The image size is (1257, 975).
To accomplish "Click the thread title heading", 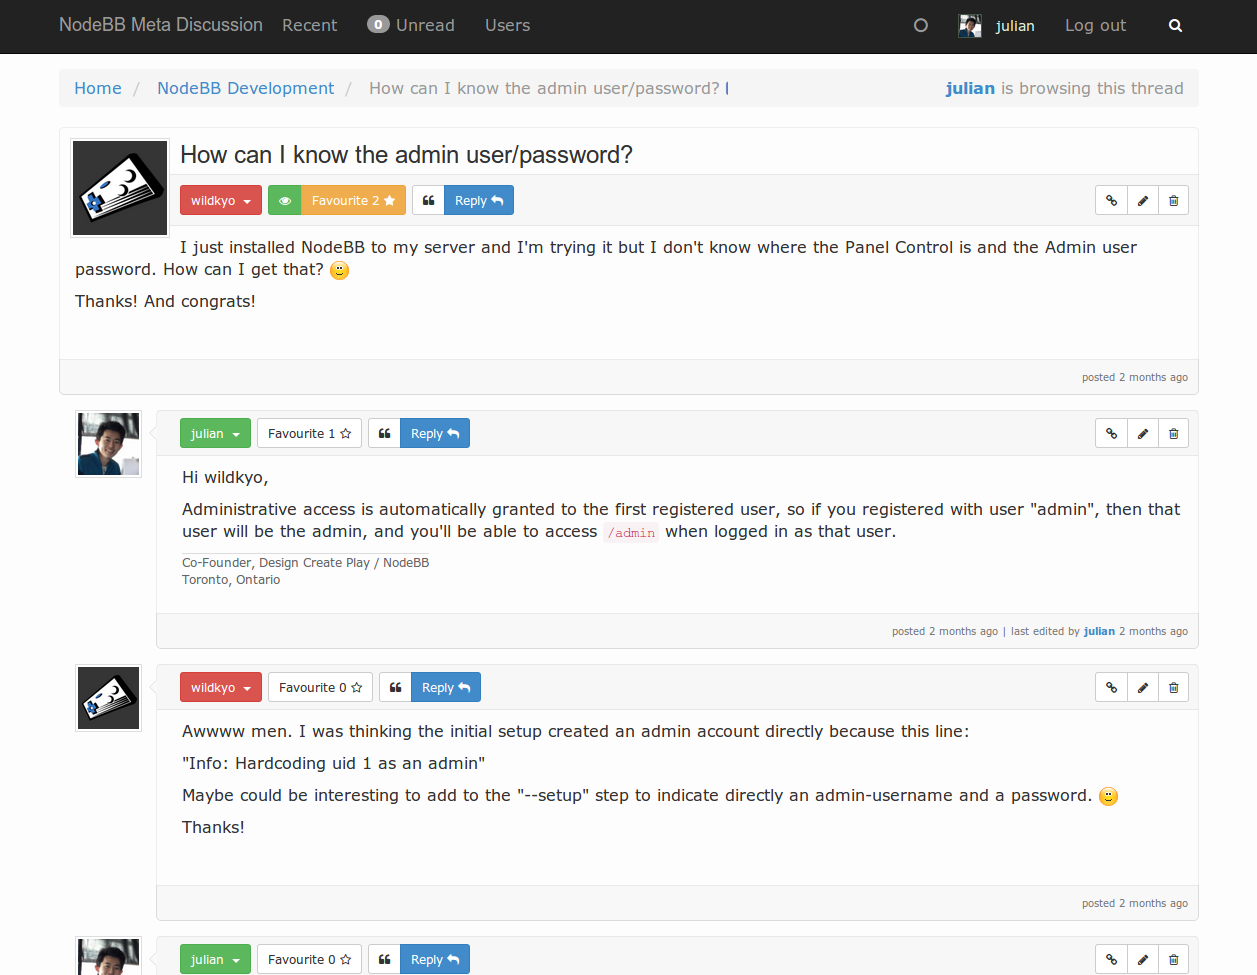I will pyautogui.click(x=406, y=155).
